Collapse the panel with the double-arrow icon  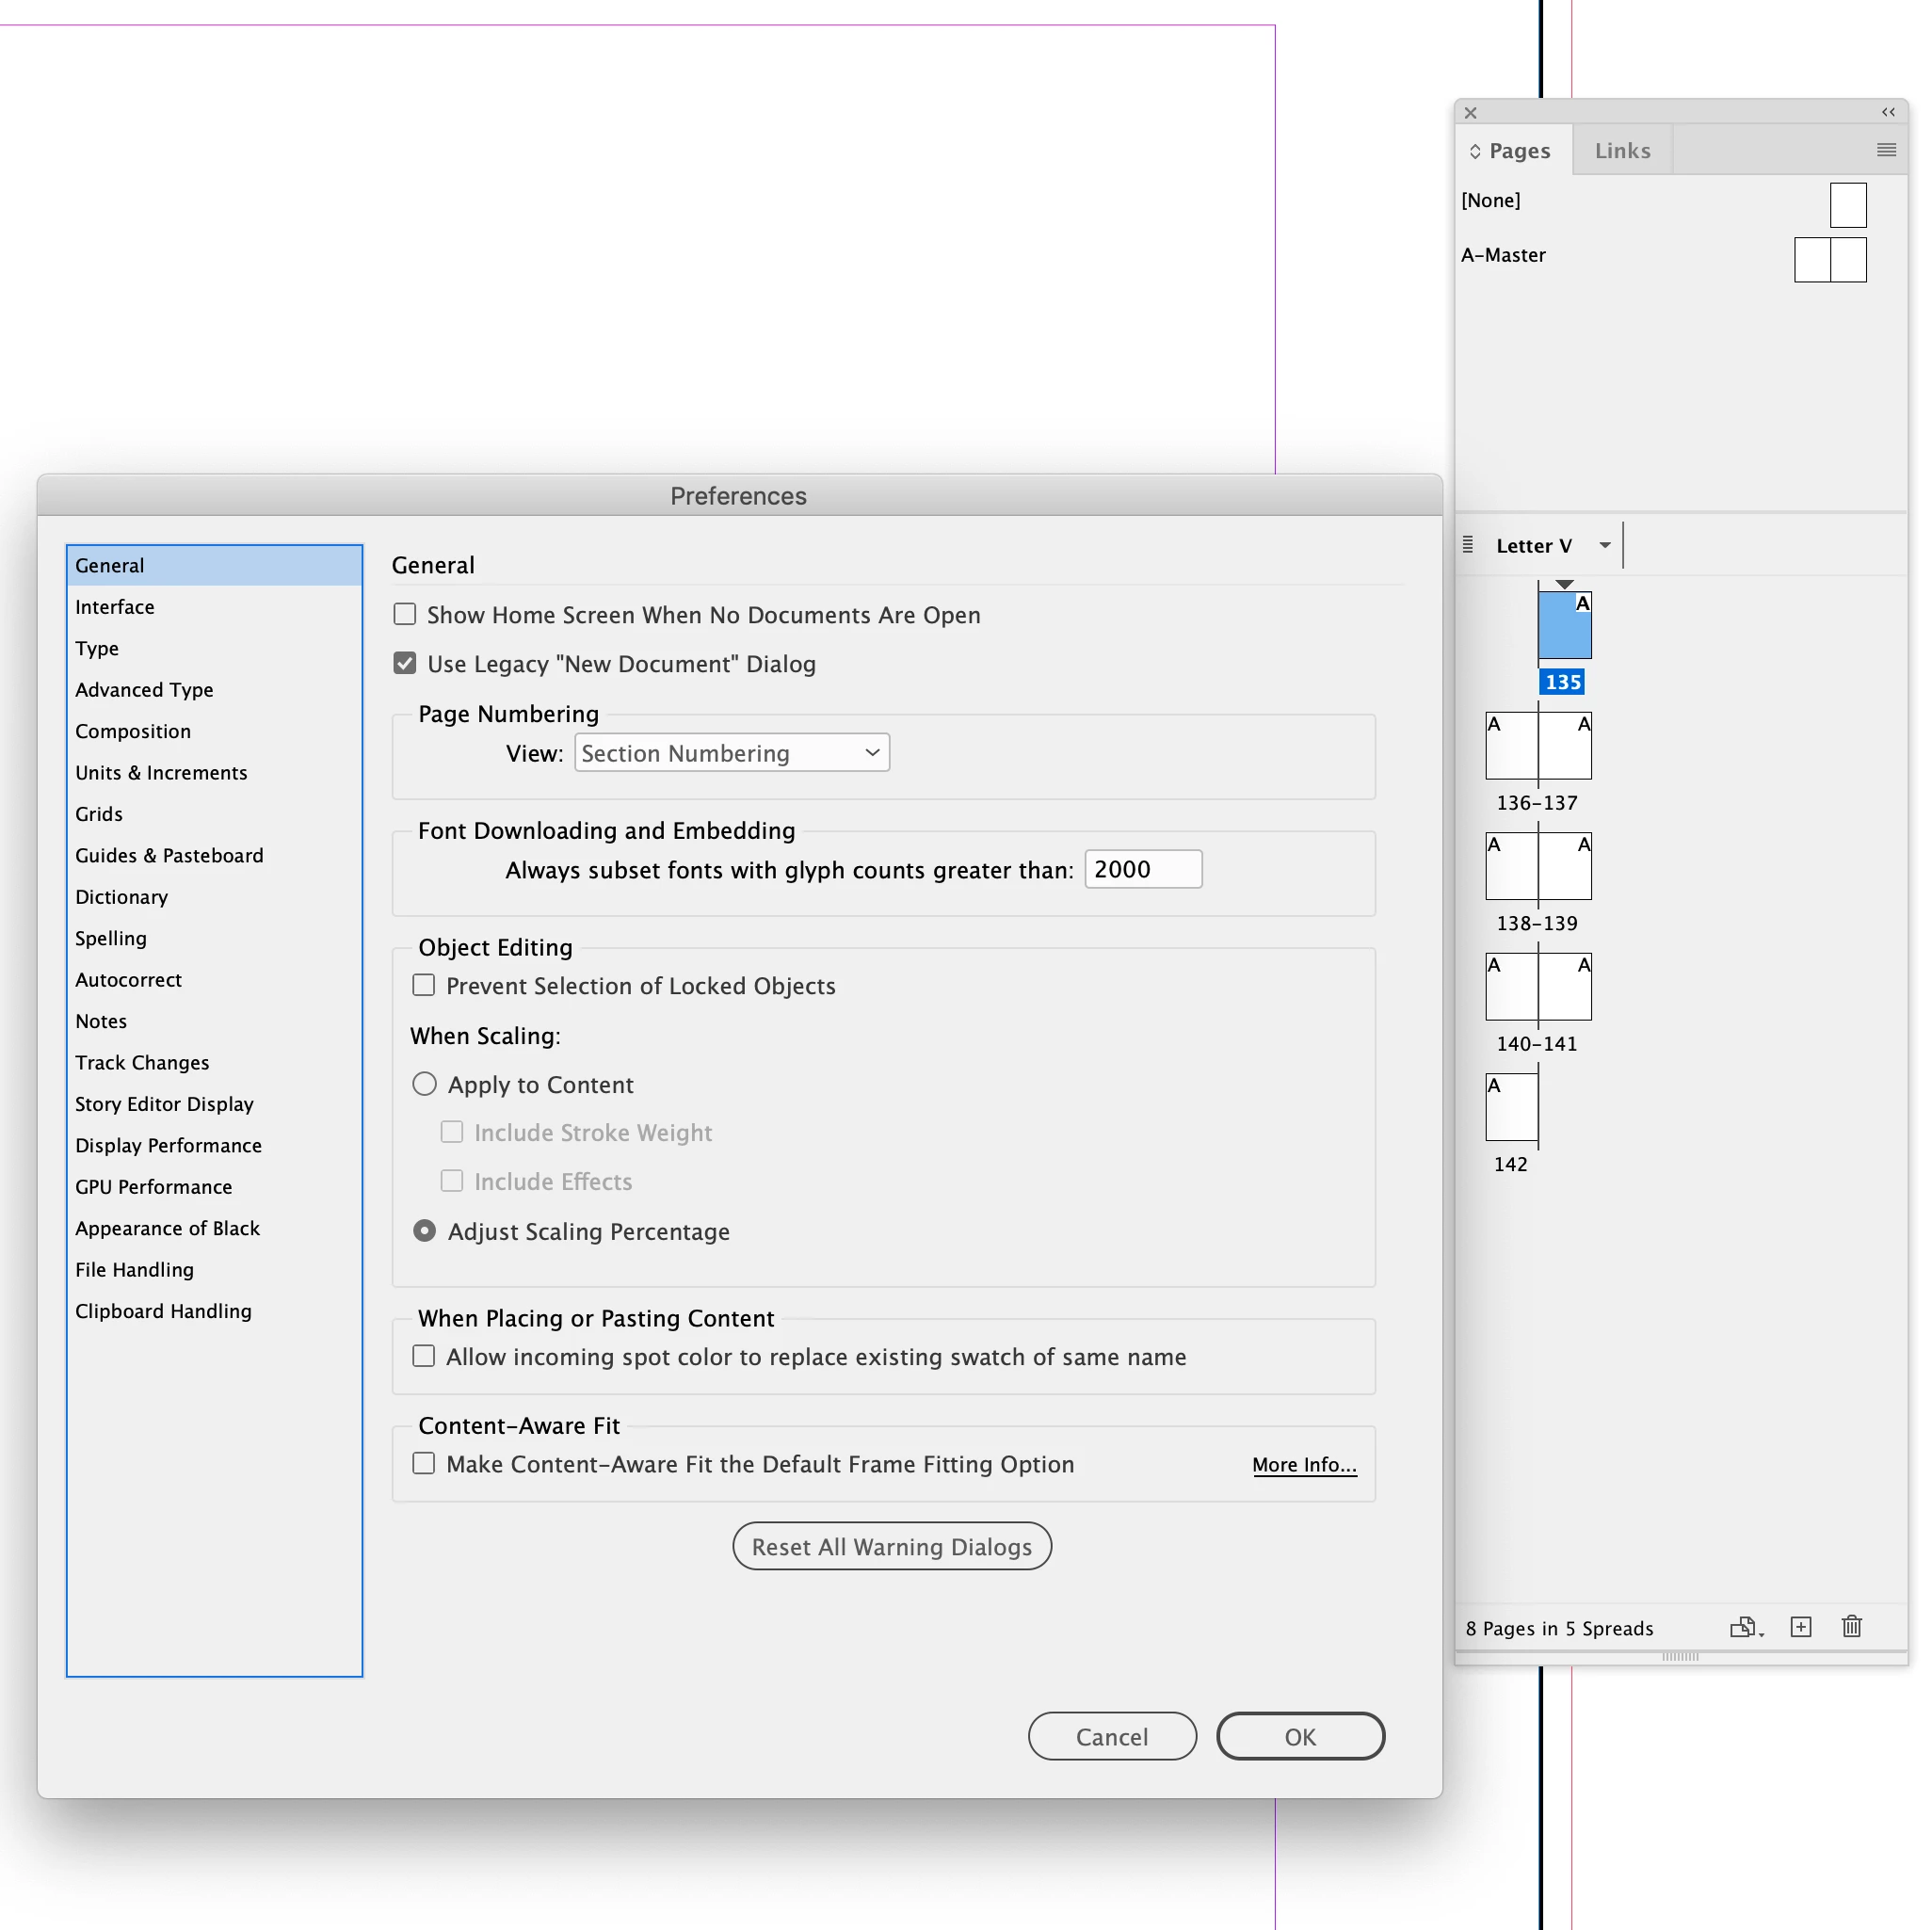pos(1887,112)
